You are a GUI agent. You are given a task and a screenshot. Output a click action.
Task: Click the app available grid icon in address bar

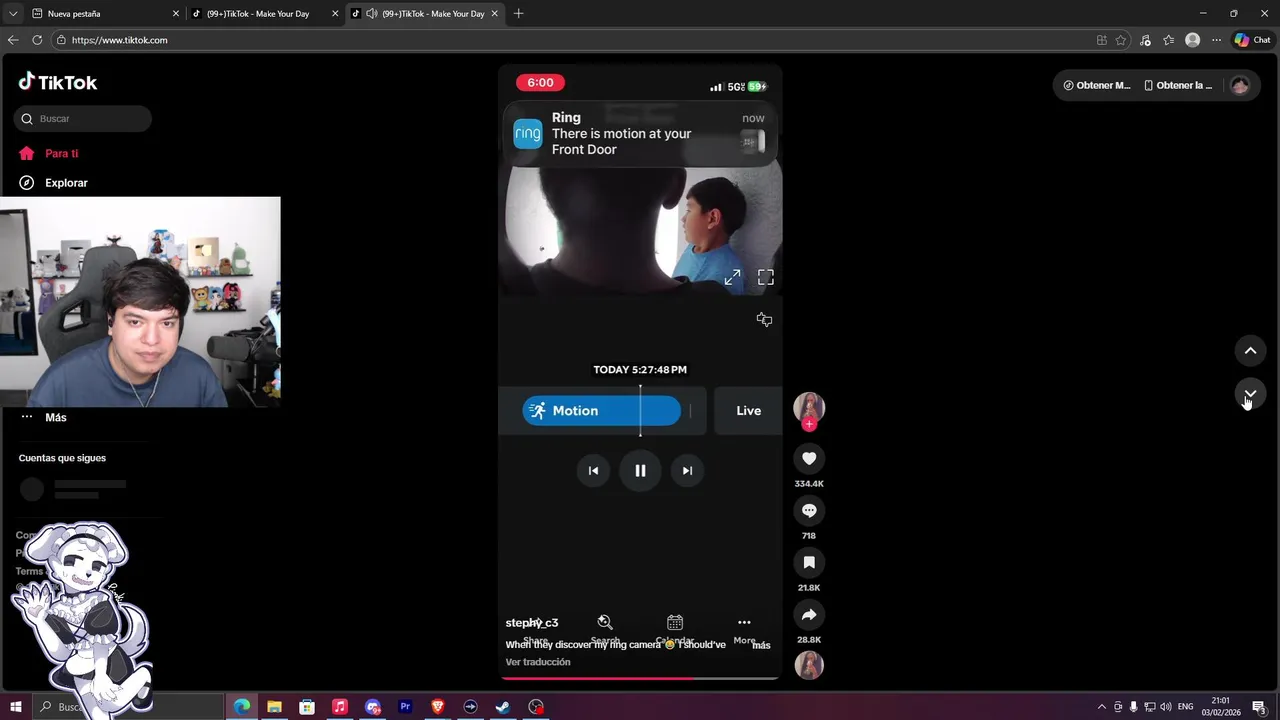(1101, 40)
